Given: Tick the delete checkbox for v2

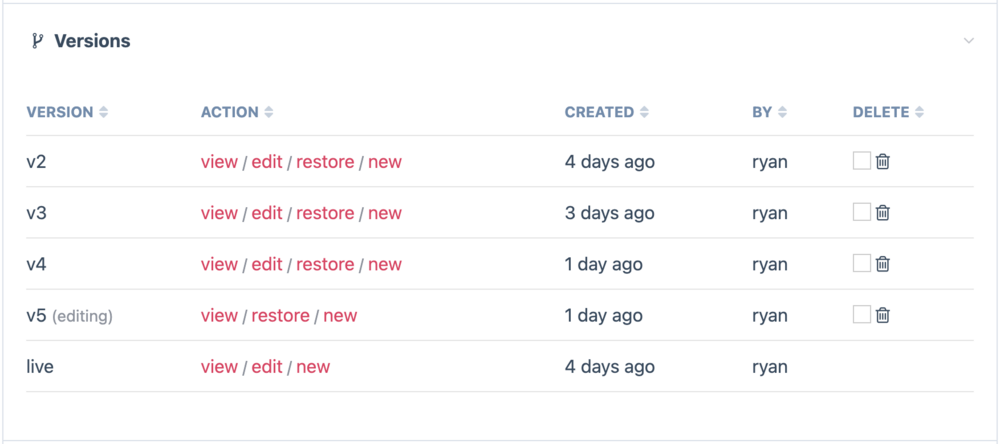Looking at the screenshot, I should click(861, 161).
